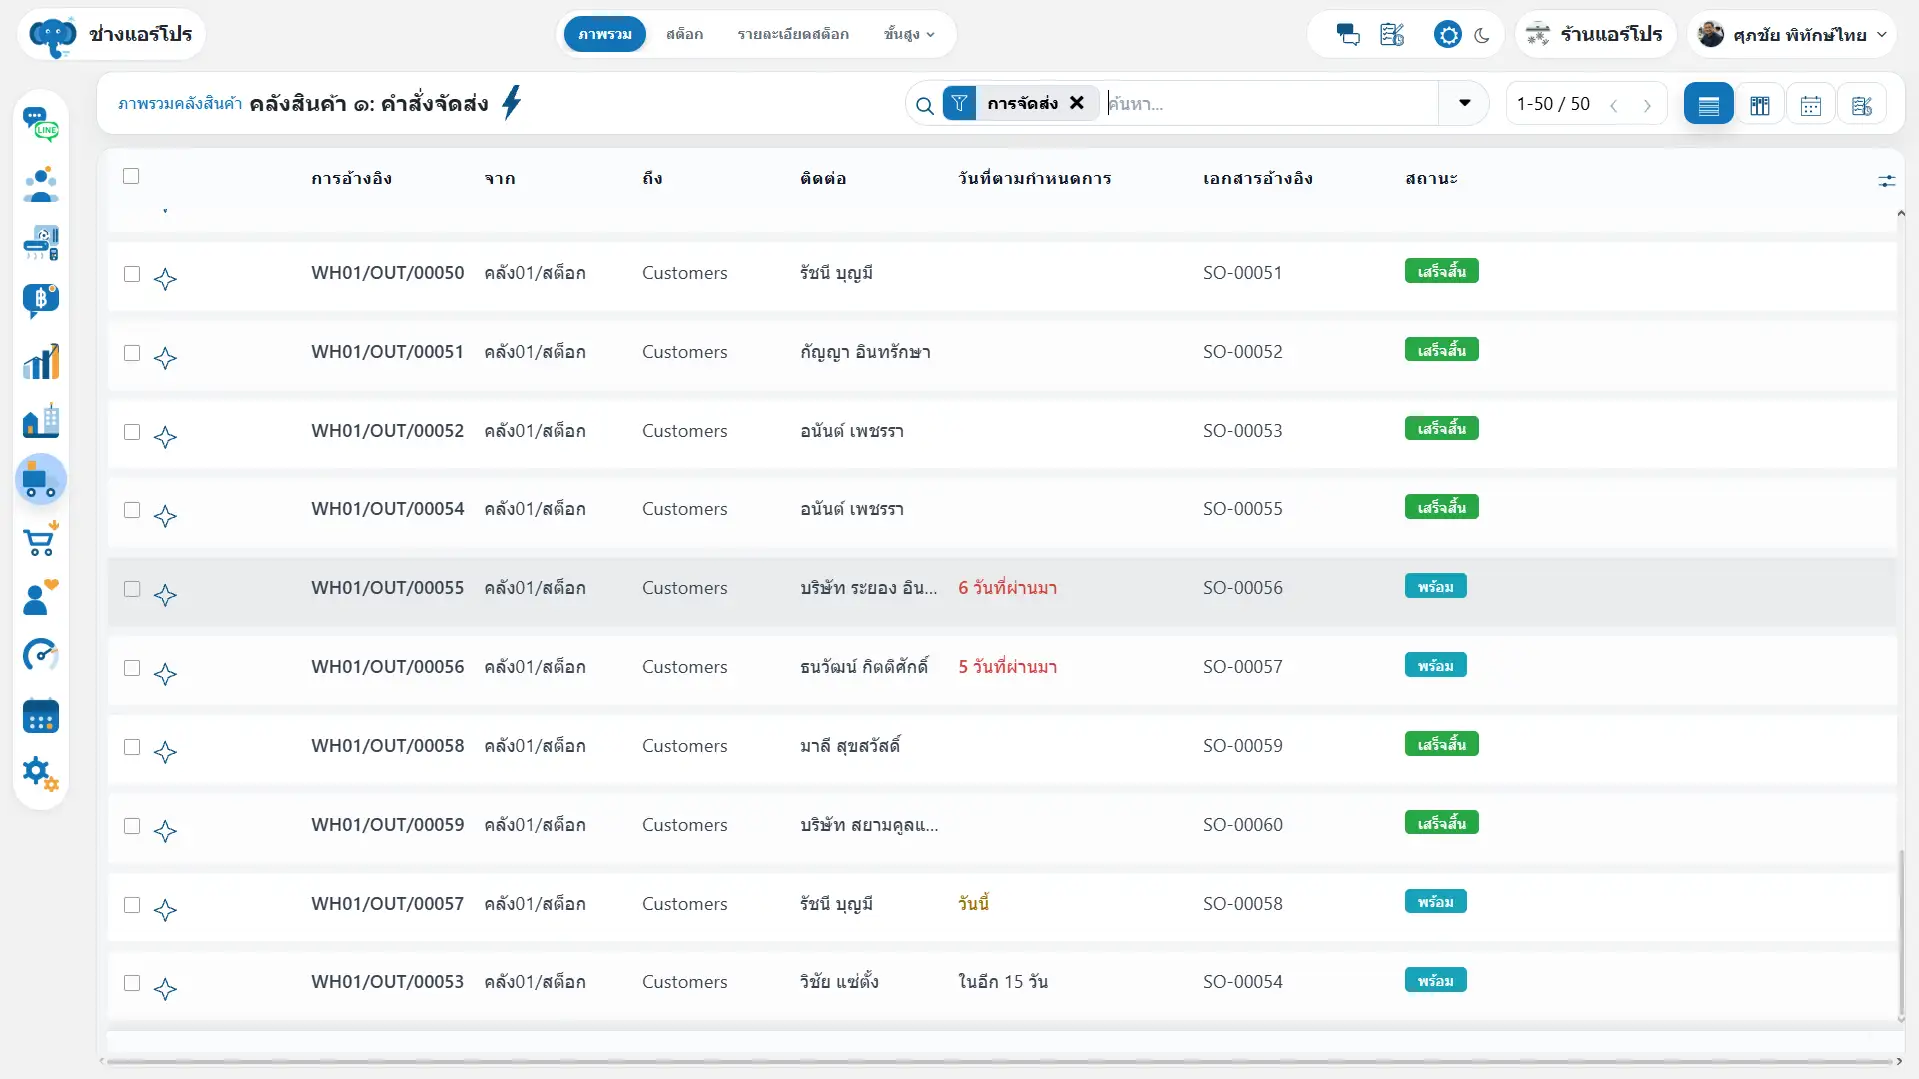Select all rows with header checkbox
Viewport: 1919px width, 1079px height.
pos(131,176)
